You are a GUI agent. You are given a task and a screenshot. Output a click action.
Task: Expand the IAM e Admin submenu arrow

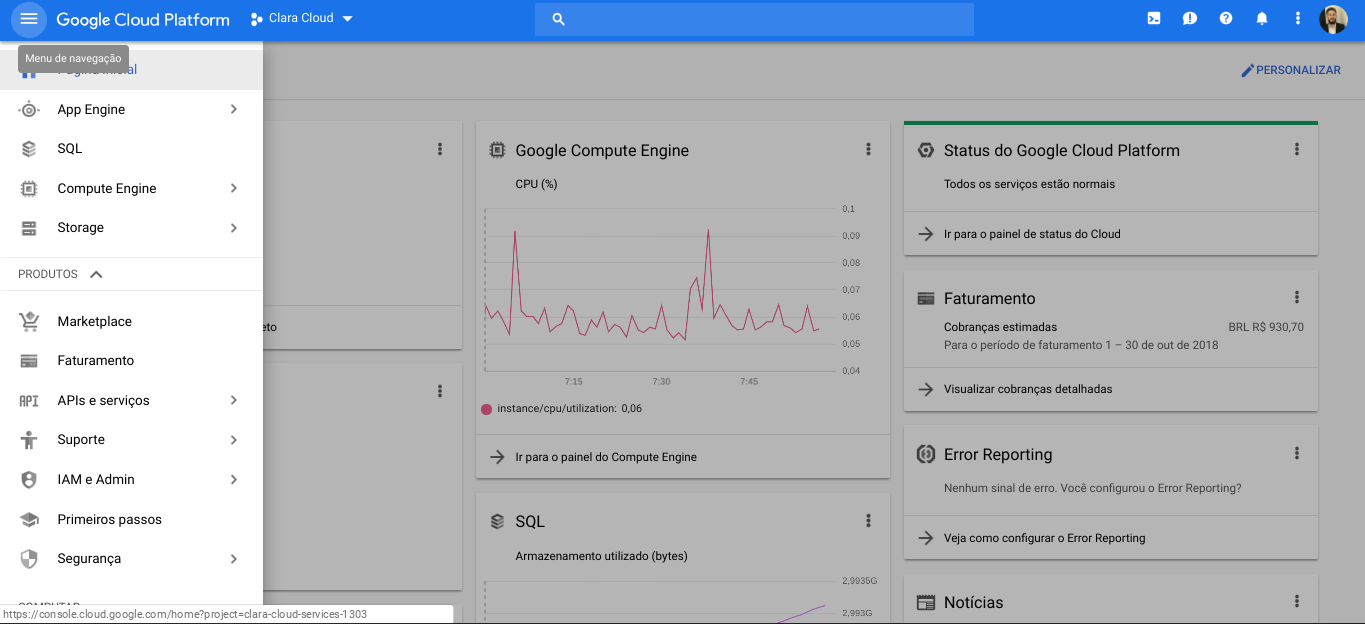pos(233,479)
